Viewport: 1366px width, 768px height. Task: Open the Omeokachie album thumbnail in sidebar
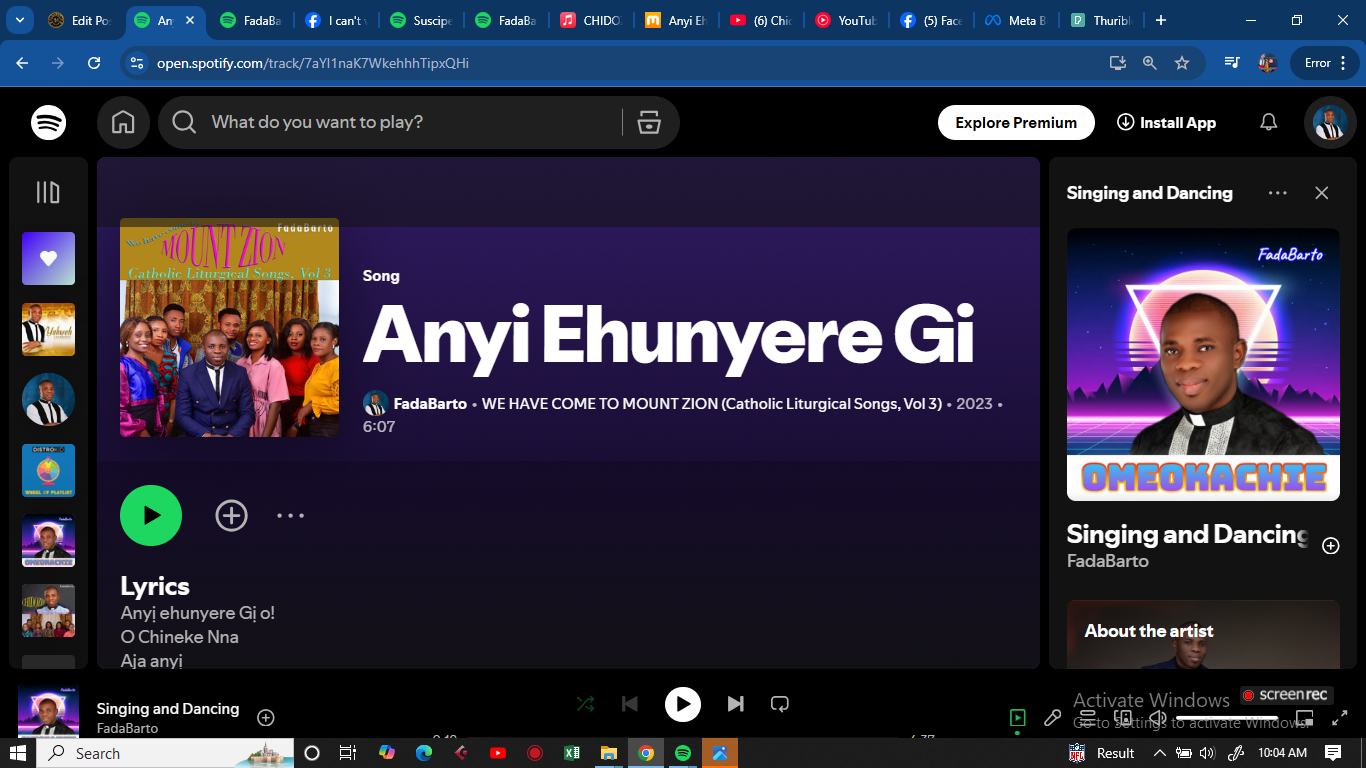point(48,541)
